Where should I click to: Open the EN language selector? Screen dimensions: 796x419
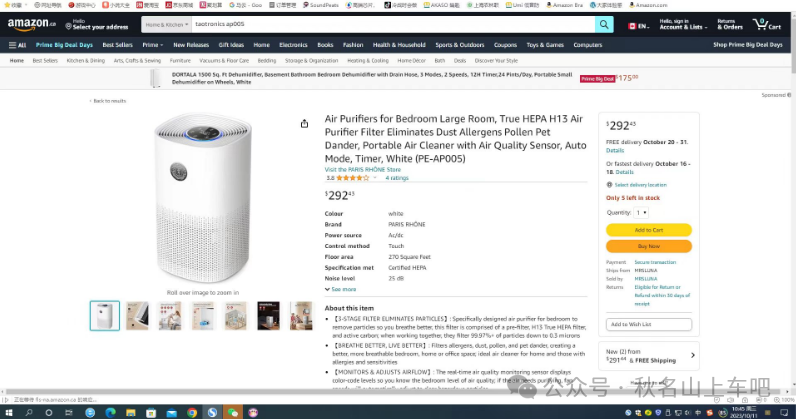(x=639, y=26)
